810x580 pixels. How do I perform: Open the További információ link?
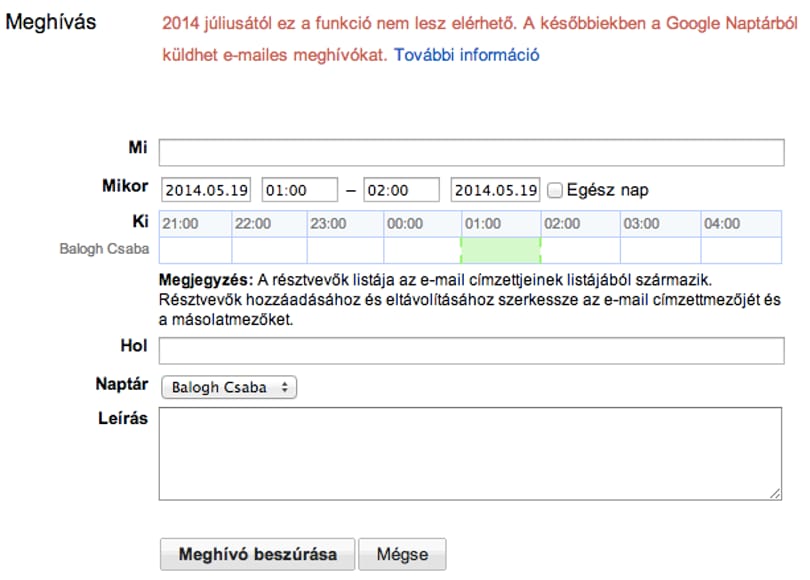click(x=466, y=55)
